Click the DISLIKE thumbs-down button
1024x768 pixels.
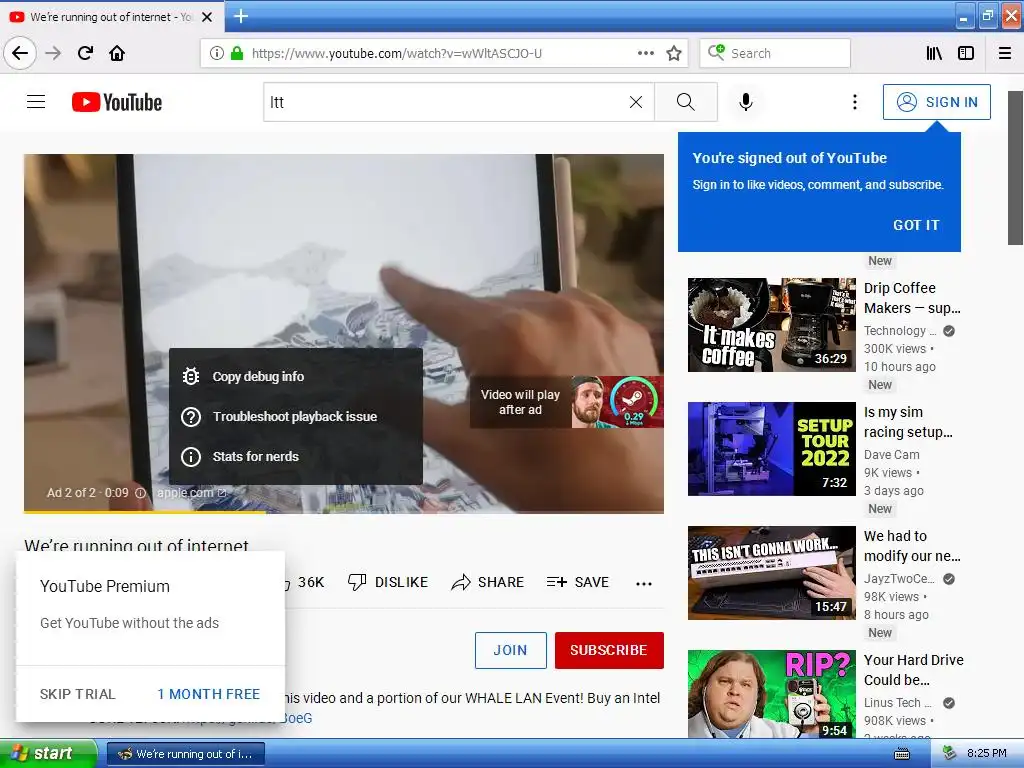(x=388, y=582)
